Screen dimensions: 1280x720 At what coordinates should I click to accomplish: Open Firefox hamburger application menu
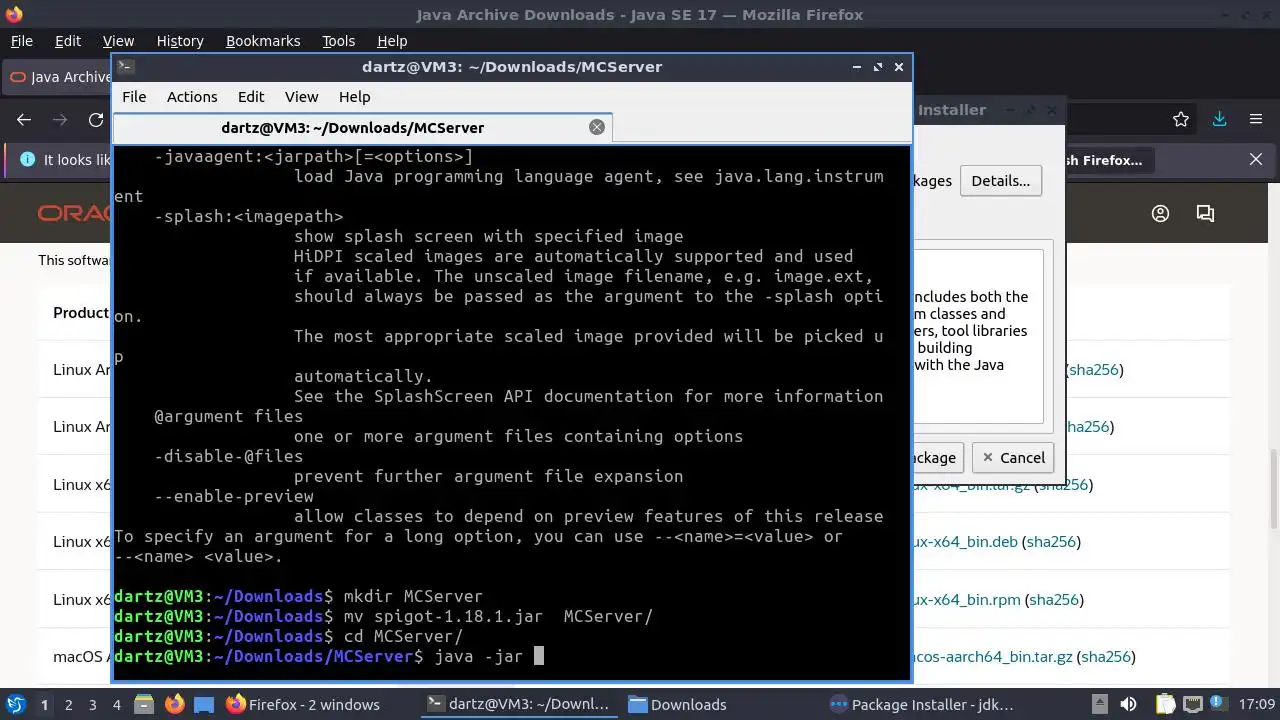pos(1256,120)
